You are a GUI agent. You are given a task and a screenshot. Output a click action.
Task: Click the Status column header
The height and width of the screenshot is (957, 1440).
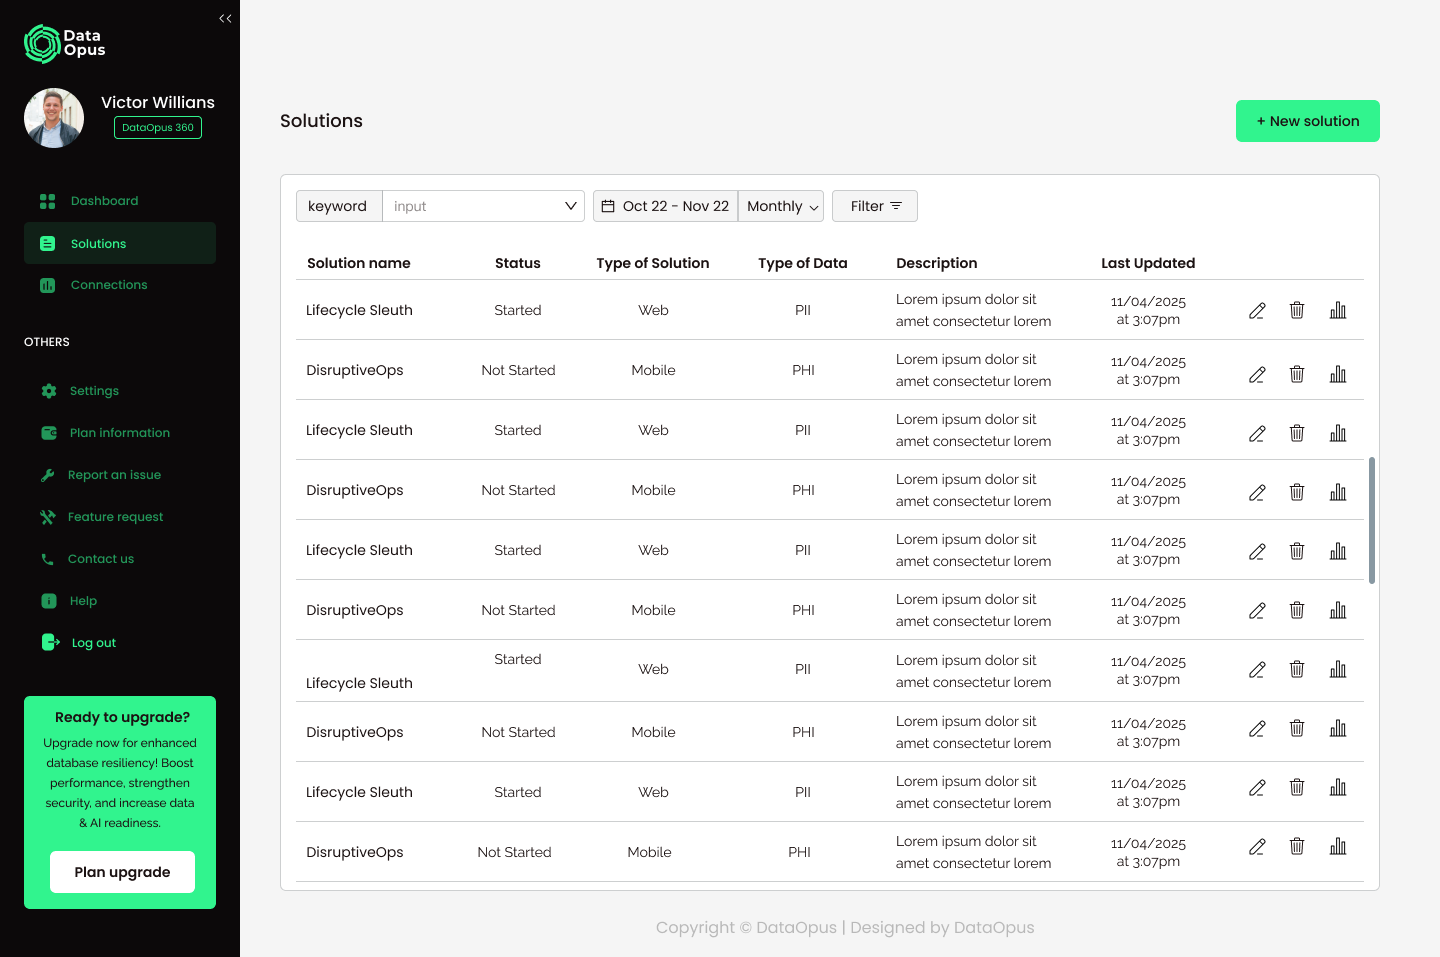(518, 263)
